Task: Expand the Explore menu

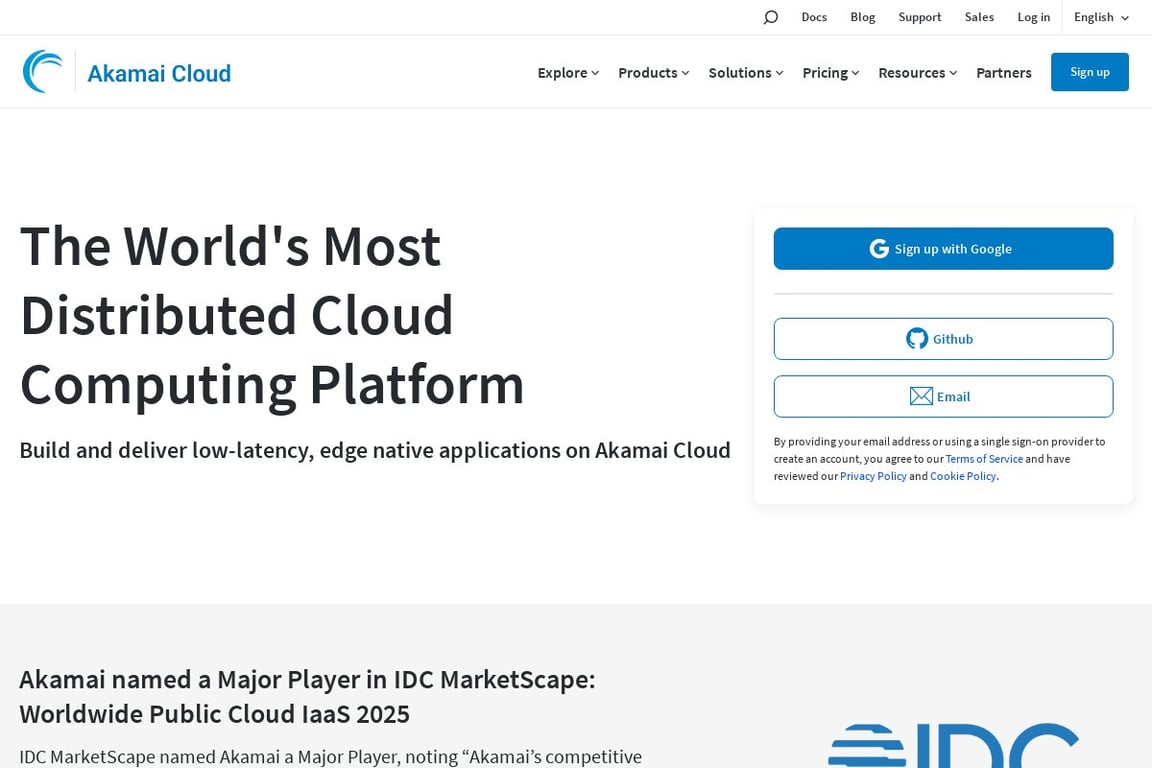Action: click(x=568, y=73)
